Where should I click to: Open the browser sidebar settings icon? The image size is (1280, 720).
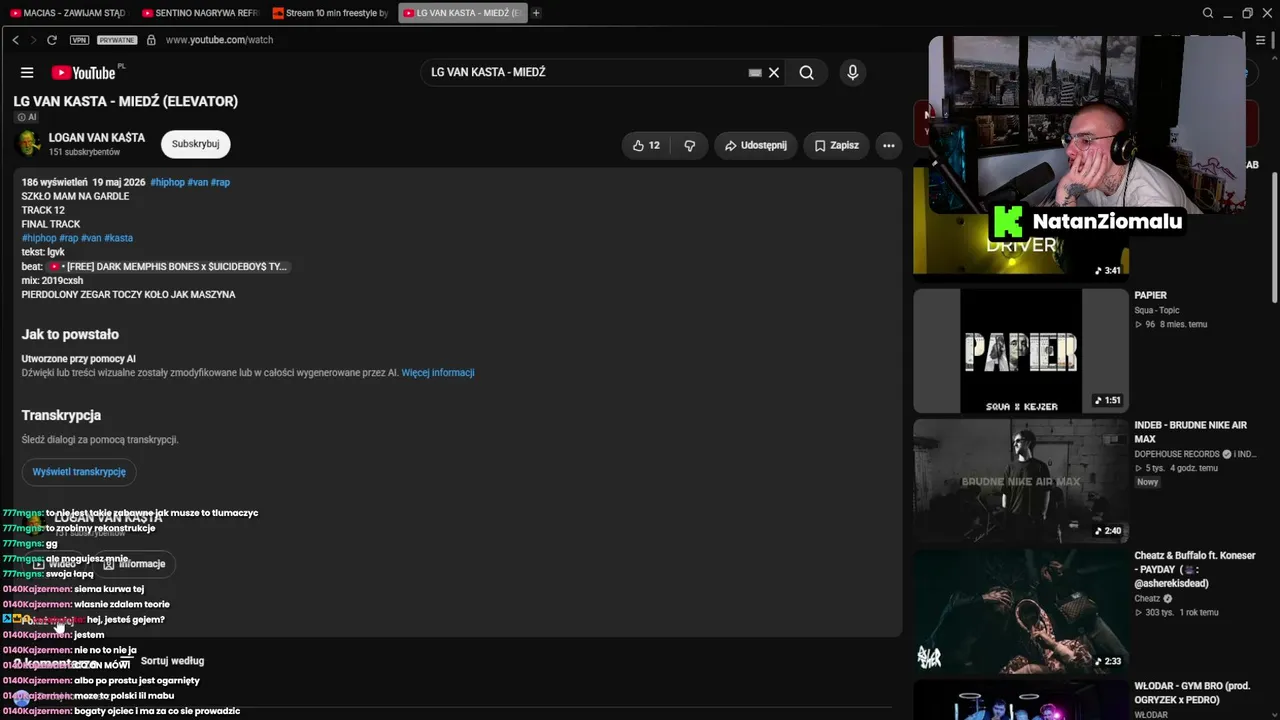(1260, 40)
